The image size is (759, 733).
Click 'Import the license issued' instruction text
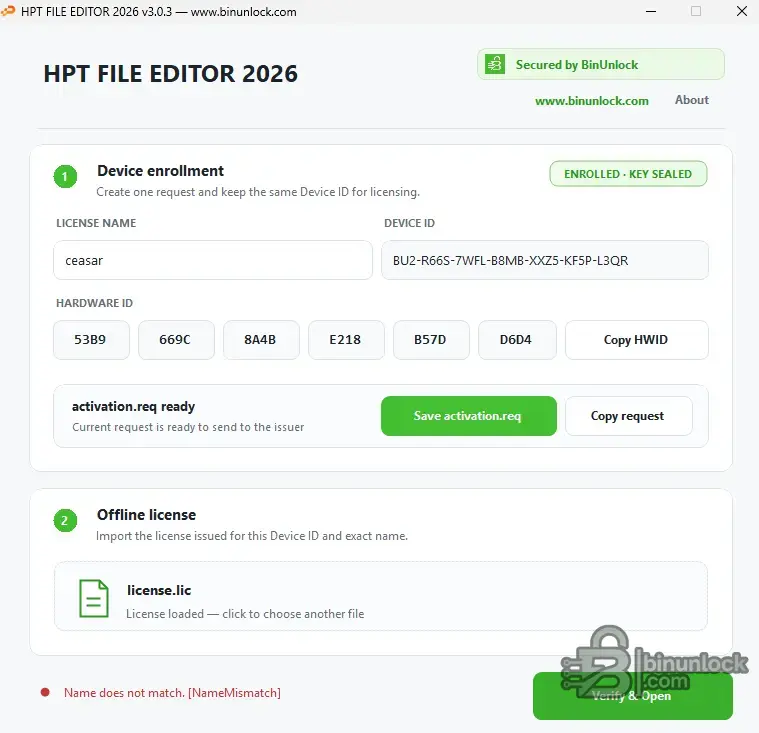tap(252, 536)
